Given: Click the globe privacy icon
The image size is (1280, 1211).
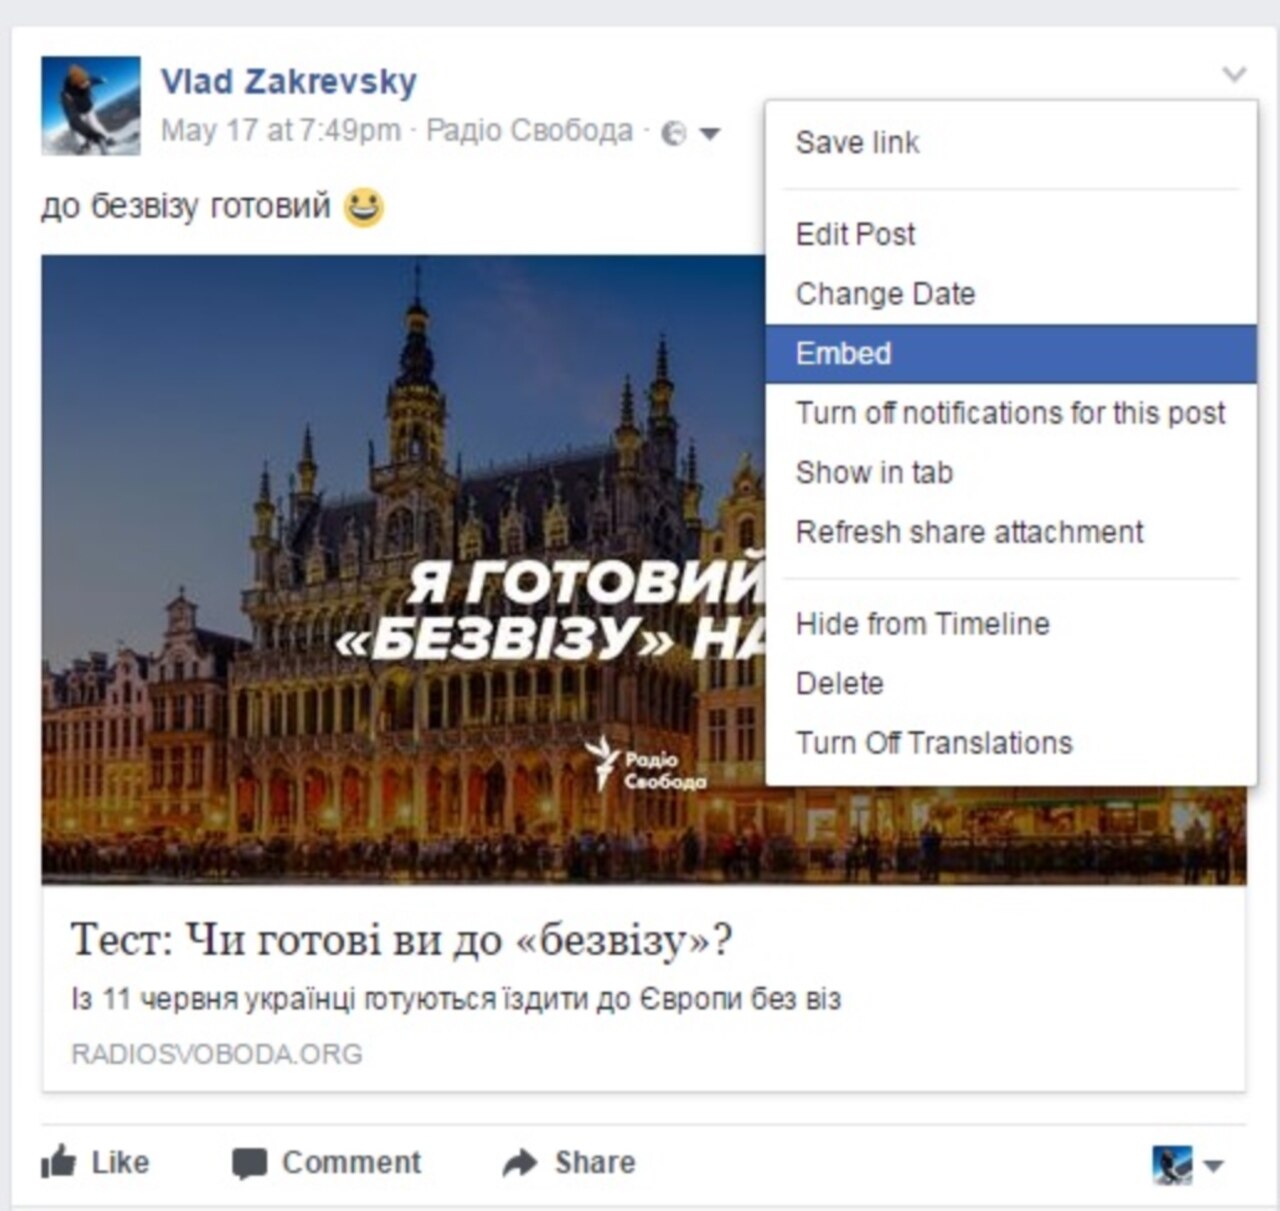Looking at the screenshot, I should coord(674,133).
